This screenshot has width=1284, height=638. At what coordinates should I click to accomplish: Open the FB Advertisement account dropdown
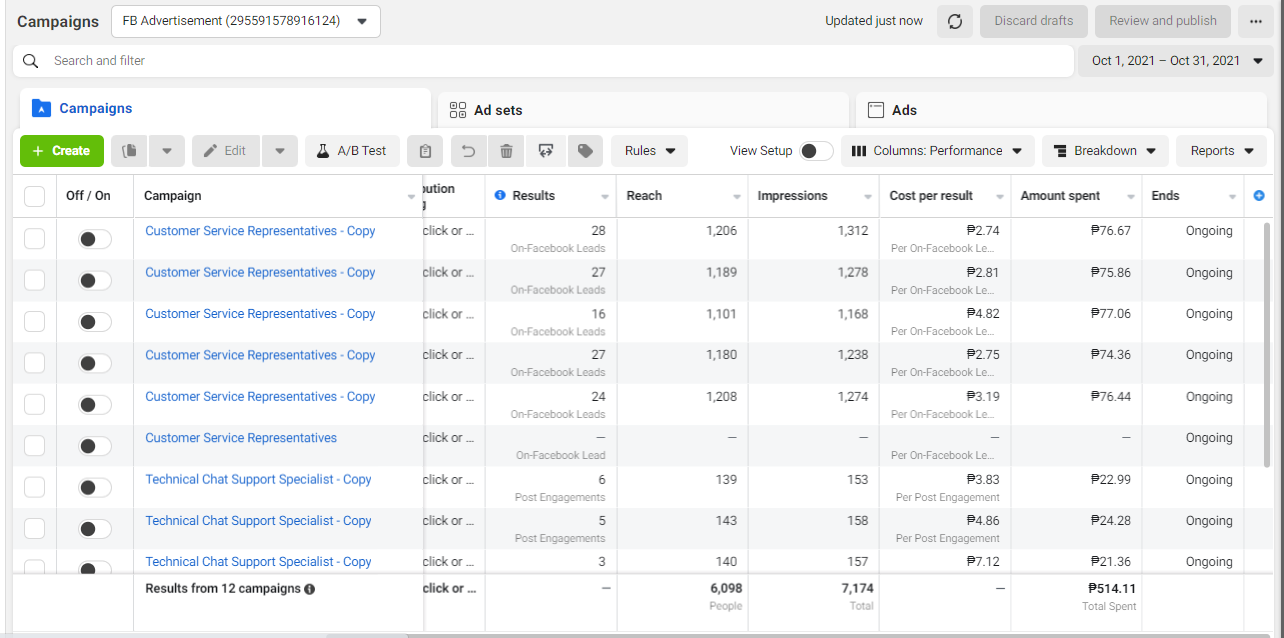245,21
